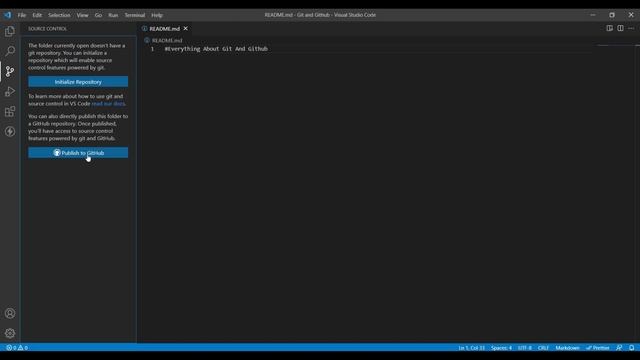Open the Accounts menu icon
The height and width of the screenshot is (360, 640).
(x=10, y=313)
